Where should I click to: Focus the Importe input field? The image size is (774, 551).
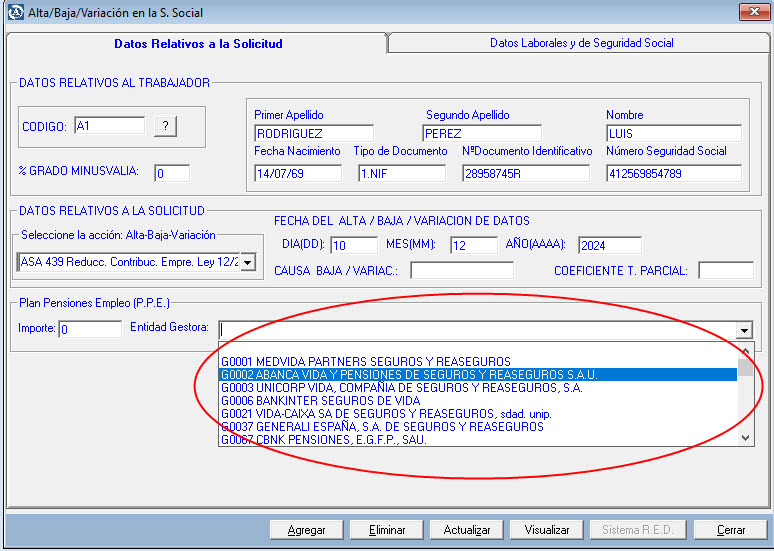89,329
